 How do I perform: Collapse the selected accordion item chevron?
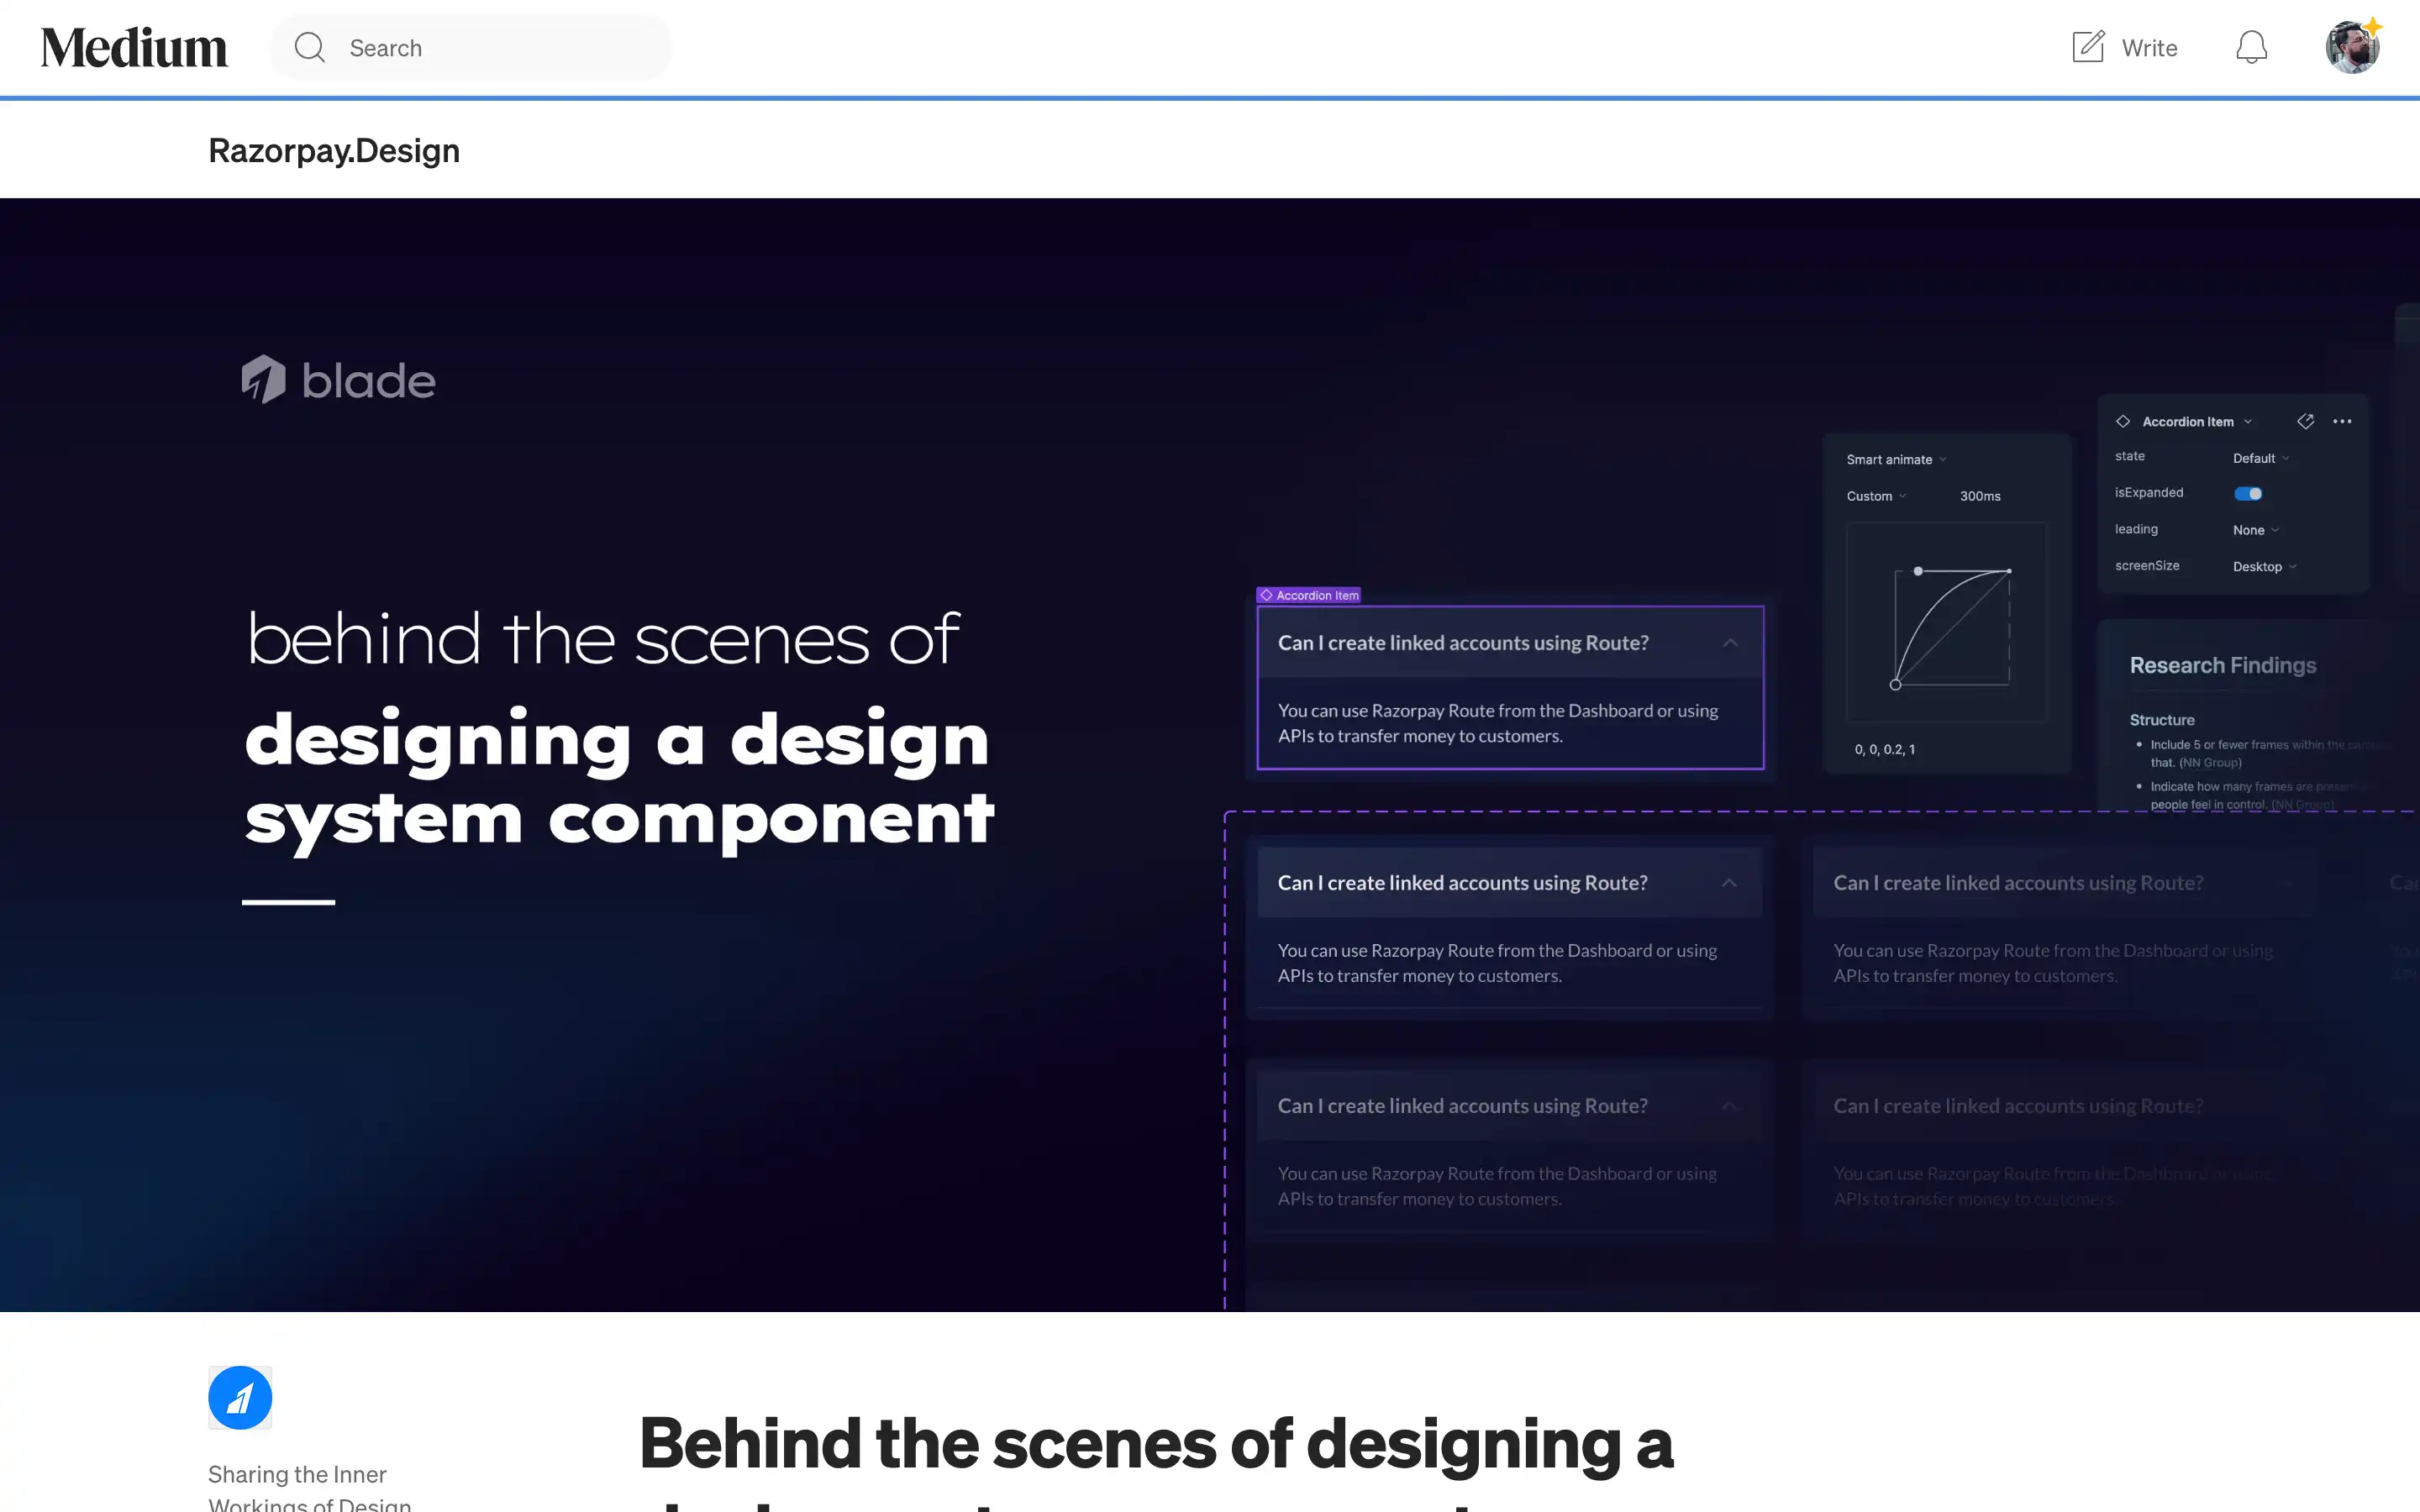pos(1730,643)
